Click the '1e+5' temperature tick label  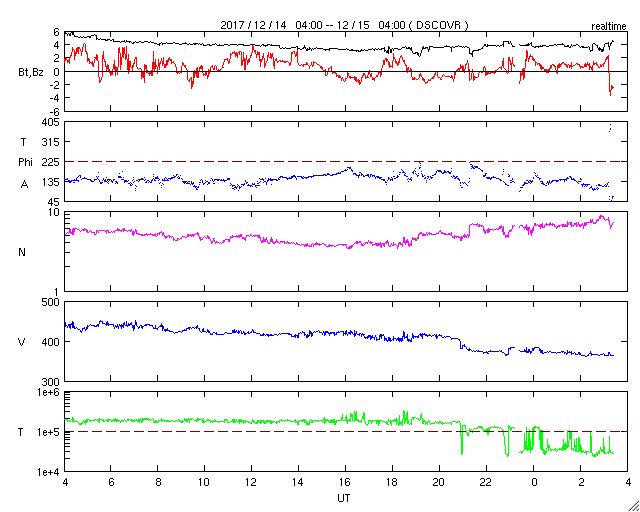pos(49,432)
